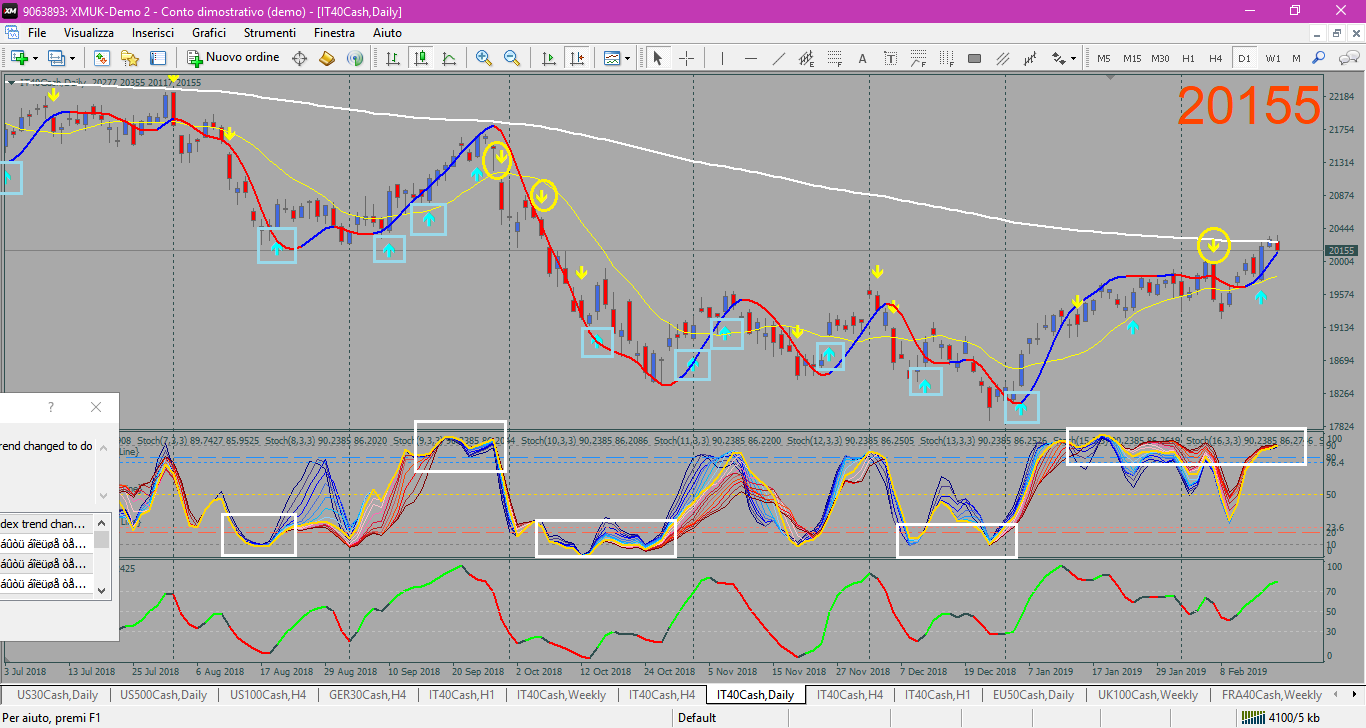Select the trendline tool
The width and height of the screenshot is (1366, 728).
click(x=778, y=58)
